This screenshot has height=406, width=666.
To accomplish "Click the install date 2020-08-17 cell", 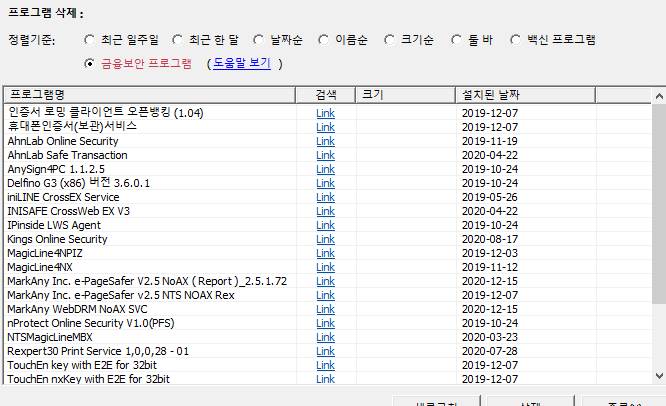I will pos(490,239).
